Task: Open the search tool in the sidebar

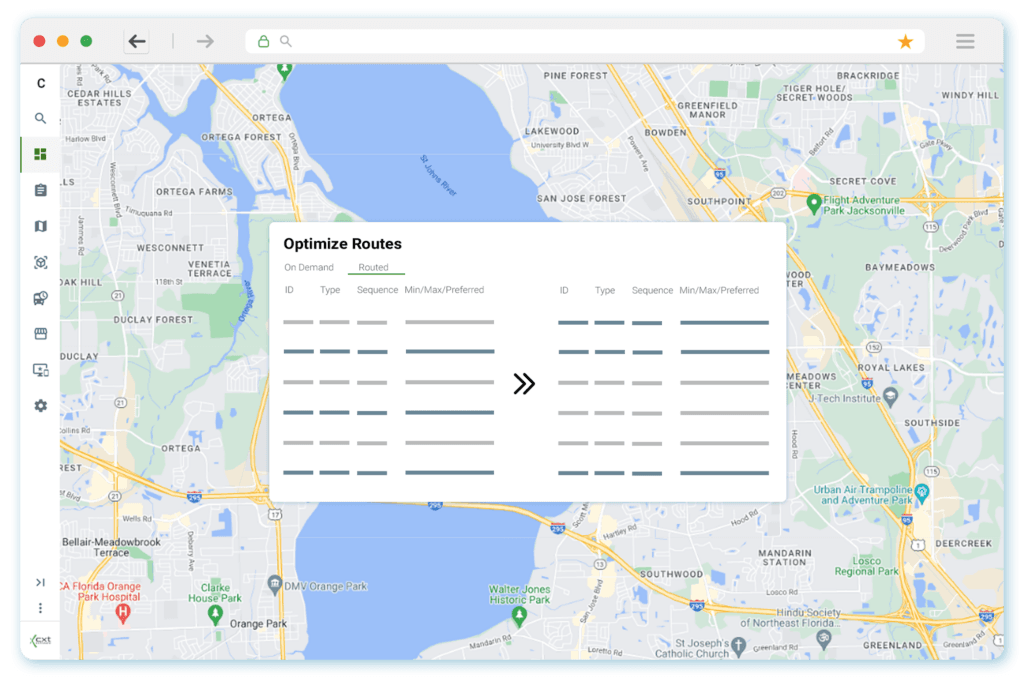Action: click(40, 118)
